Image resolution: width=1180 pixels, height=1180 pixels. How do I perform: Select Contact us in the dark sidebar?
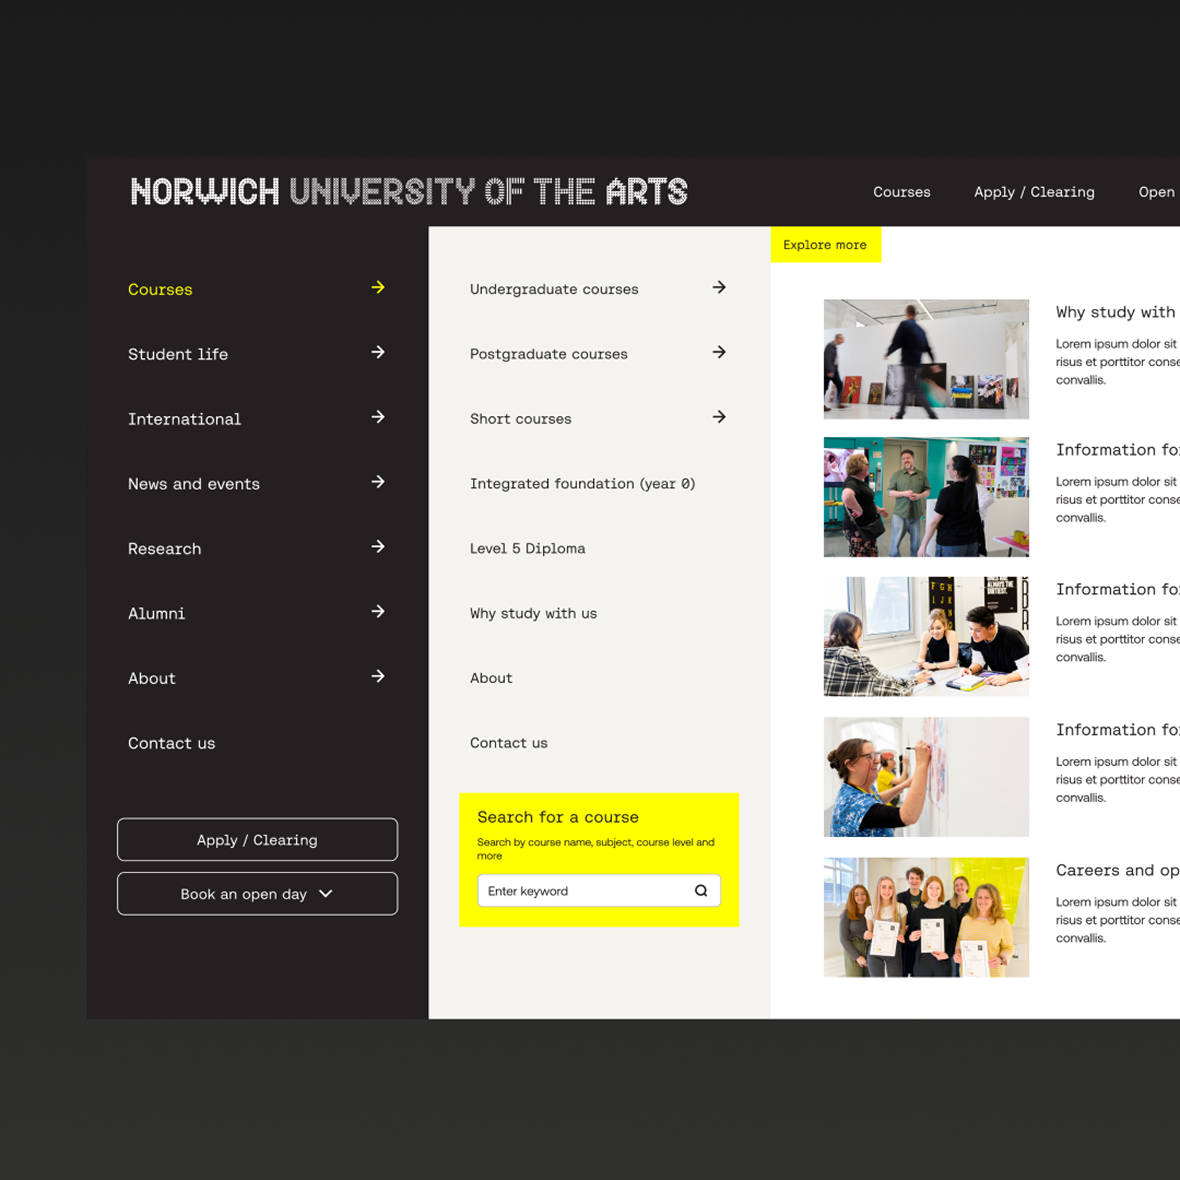(x=172, y=744)
